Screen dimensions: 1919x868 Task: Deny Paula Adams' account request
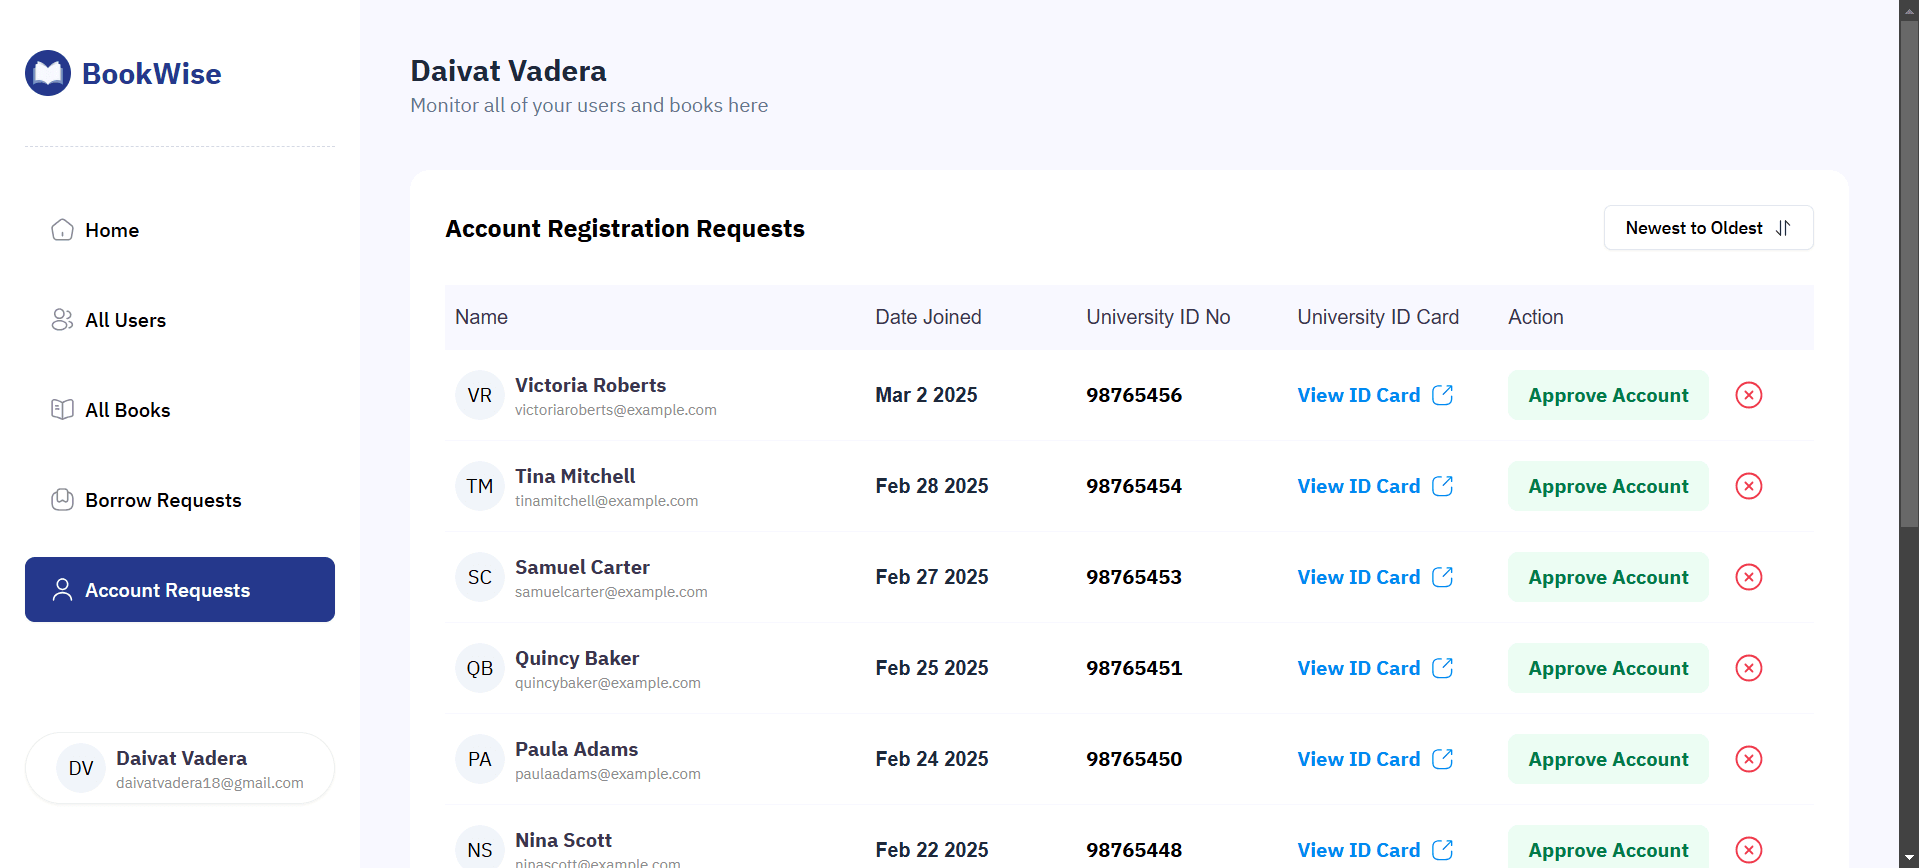pyautogui.click(x=1748, y=759)
